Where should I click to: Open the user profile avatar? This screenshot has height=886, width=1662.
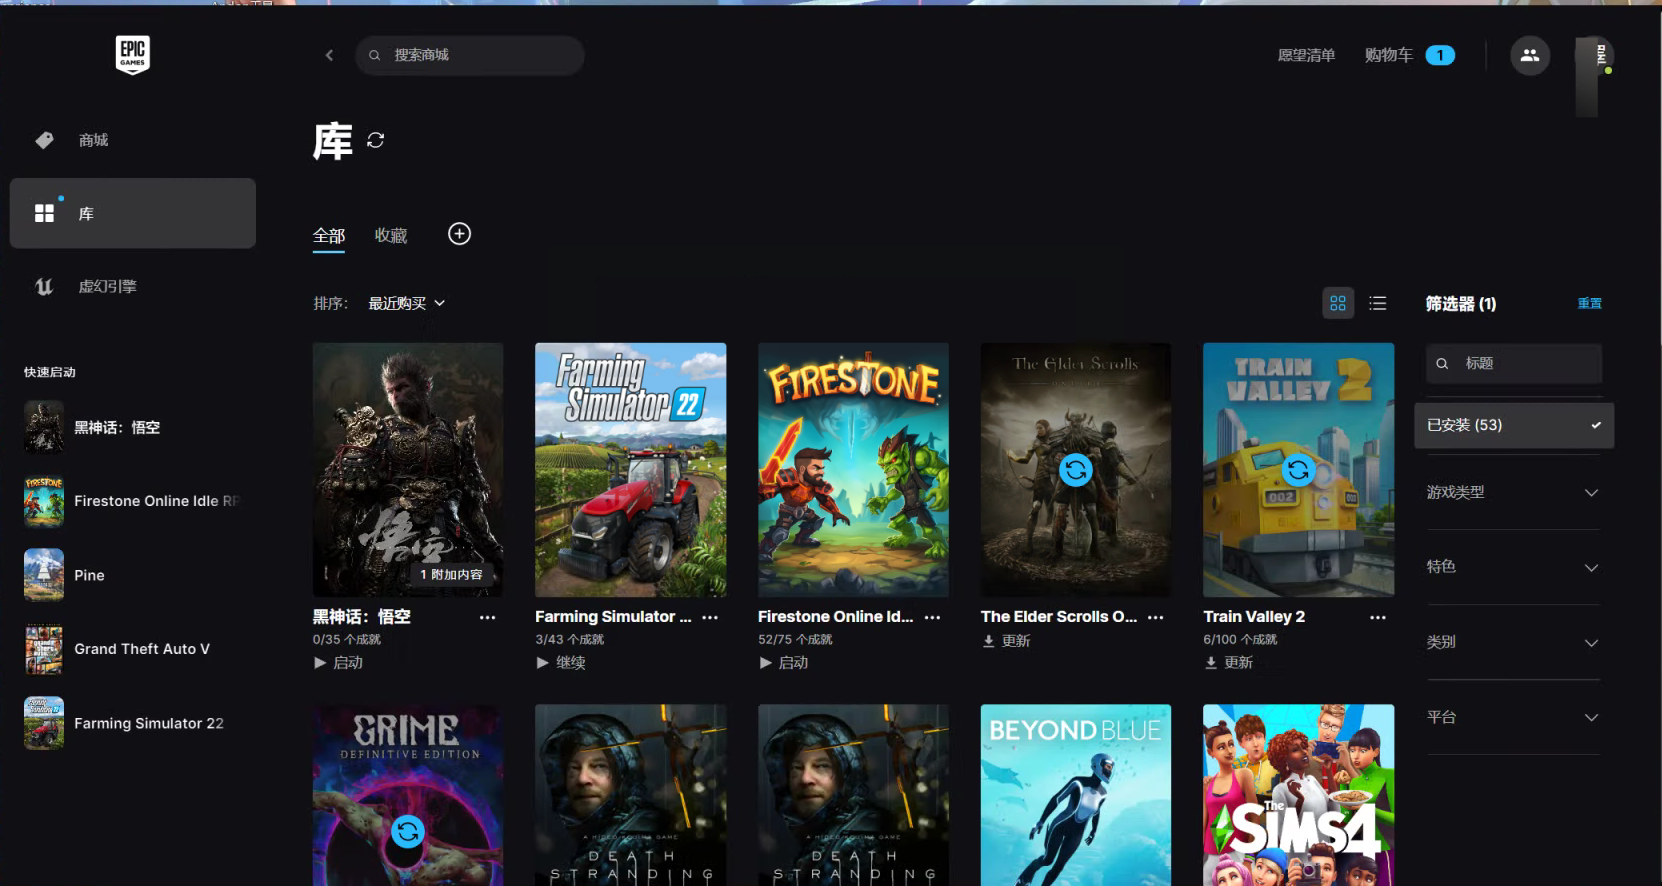1594,55
